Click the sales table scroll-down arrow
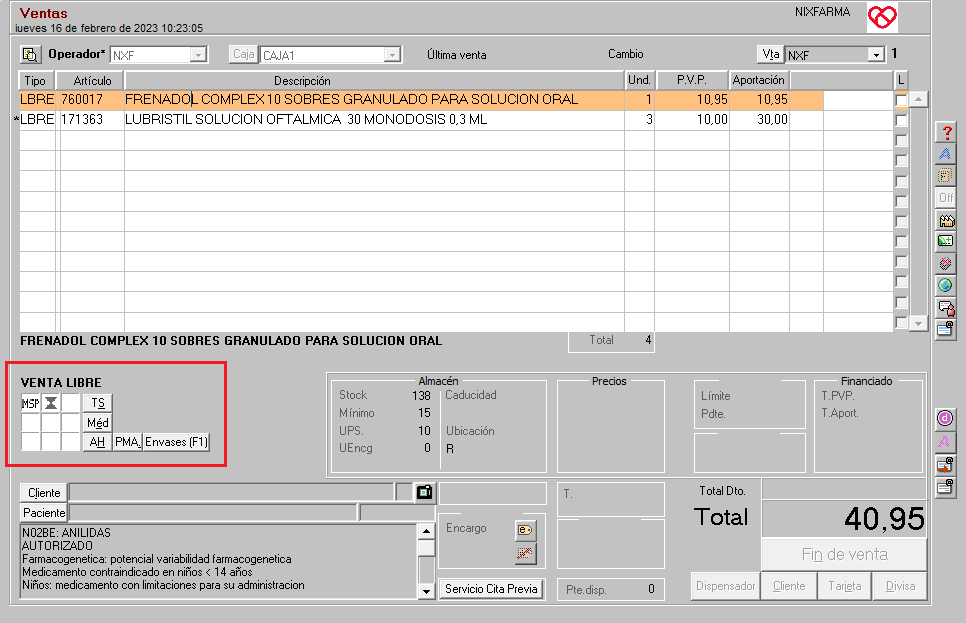Screen dimensions: 966x623 point(919,323)
